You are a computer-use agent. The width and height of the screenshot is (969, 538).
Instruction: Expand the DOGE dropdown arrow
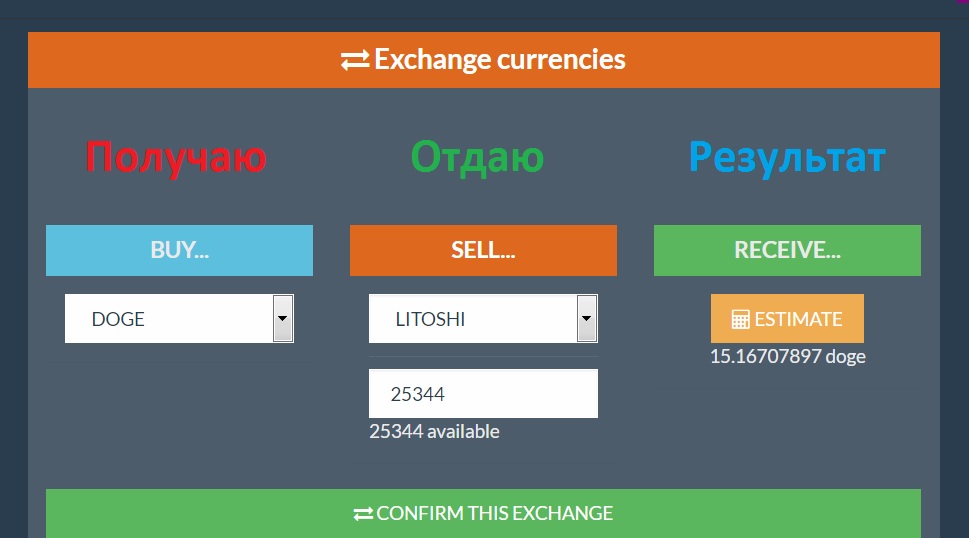click(283, 319)
